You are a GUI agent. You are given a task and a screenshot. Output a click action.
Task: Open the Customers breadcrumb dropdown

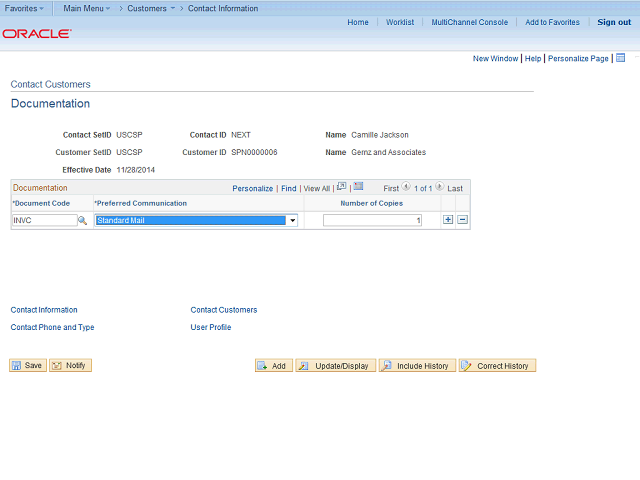151,8
